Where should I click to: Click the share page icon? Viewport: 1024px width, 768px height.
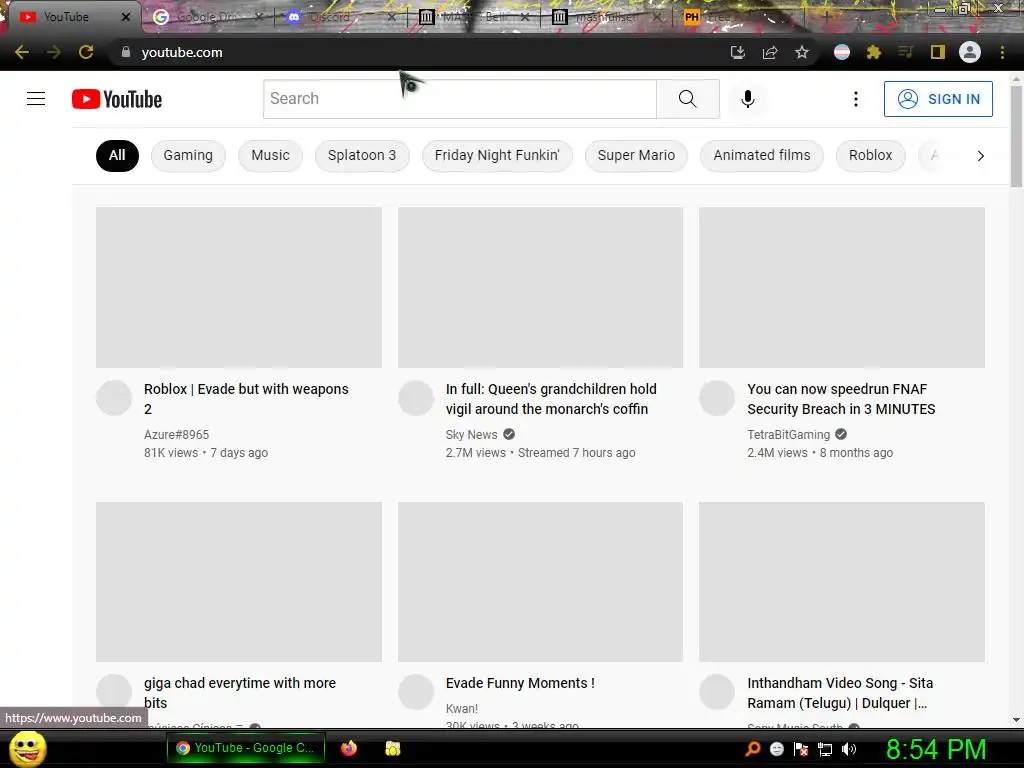pos(770,52)
